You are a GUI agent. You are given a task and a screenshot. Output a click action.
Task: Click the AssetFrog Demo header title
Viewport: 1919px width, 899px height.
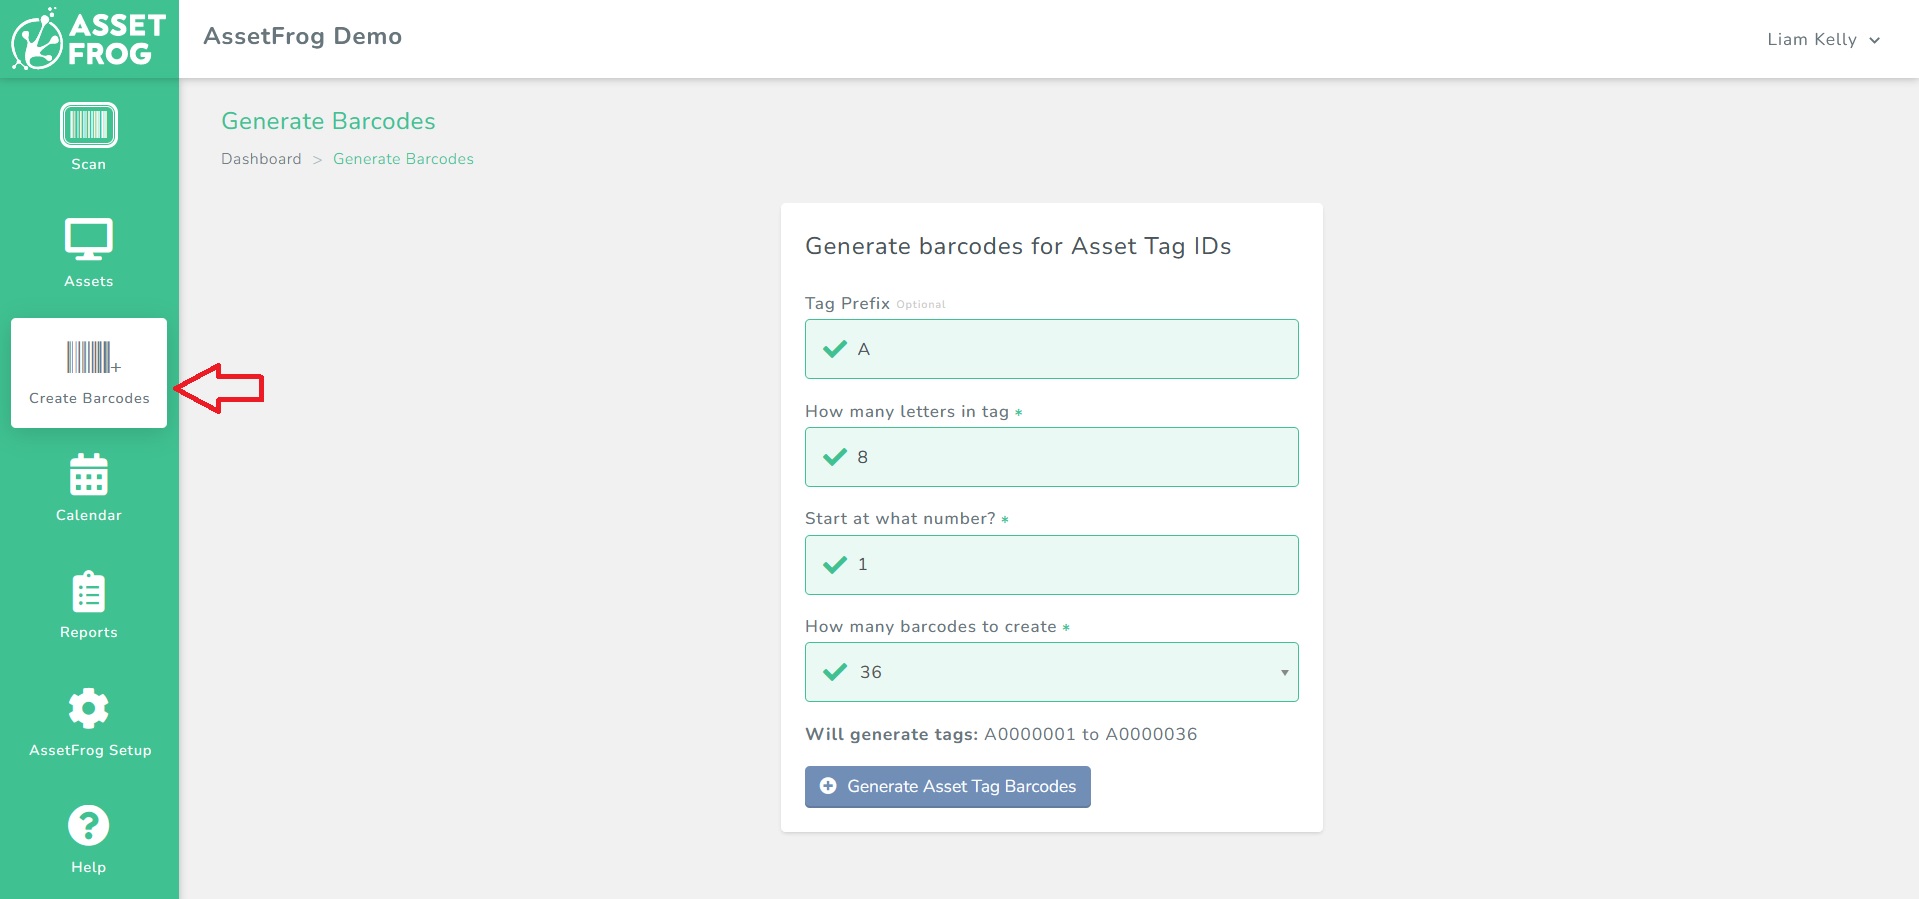click(x=302, y=37)
